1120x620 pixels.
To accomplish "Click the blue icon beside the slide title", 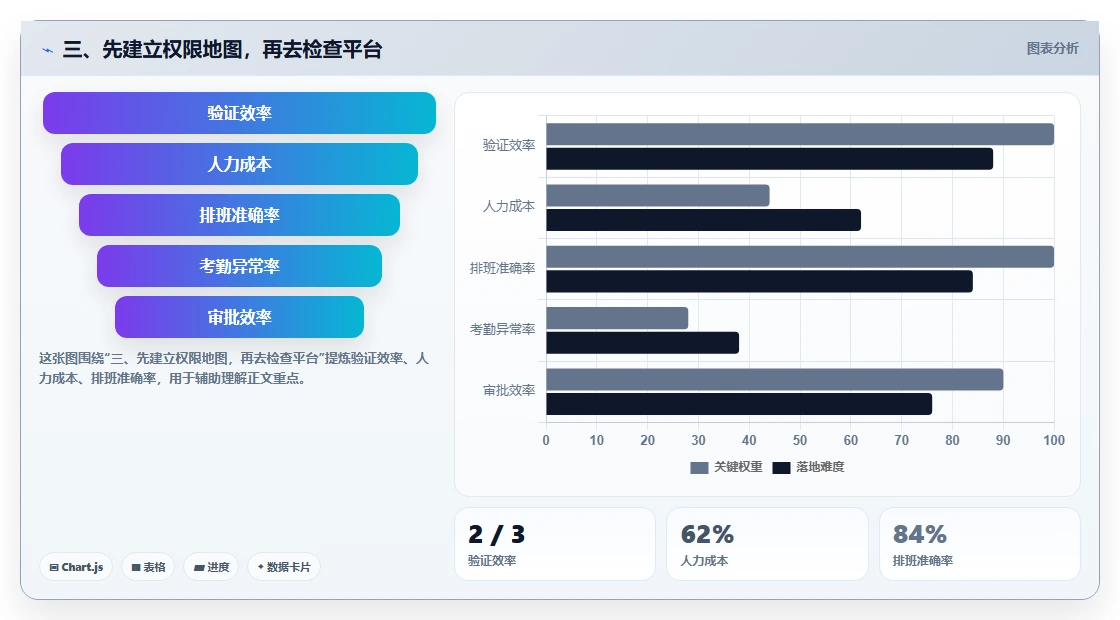I will pos(48,50).
